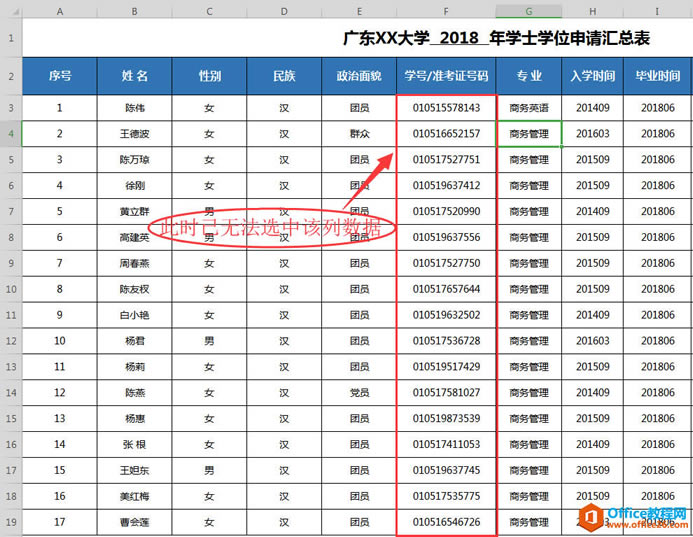Click the cell containing name 陈伟
Viewport: 693px width, 537px height.
(134, 107)
